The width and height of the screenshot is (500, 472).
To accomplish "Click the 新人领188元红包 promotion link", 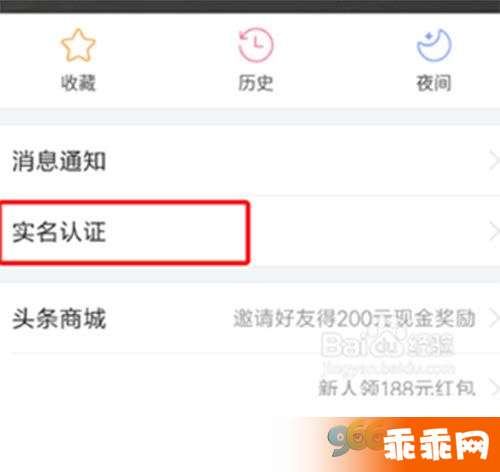I will [x=397, y=388].
